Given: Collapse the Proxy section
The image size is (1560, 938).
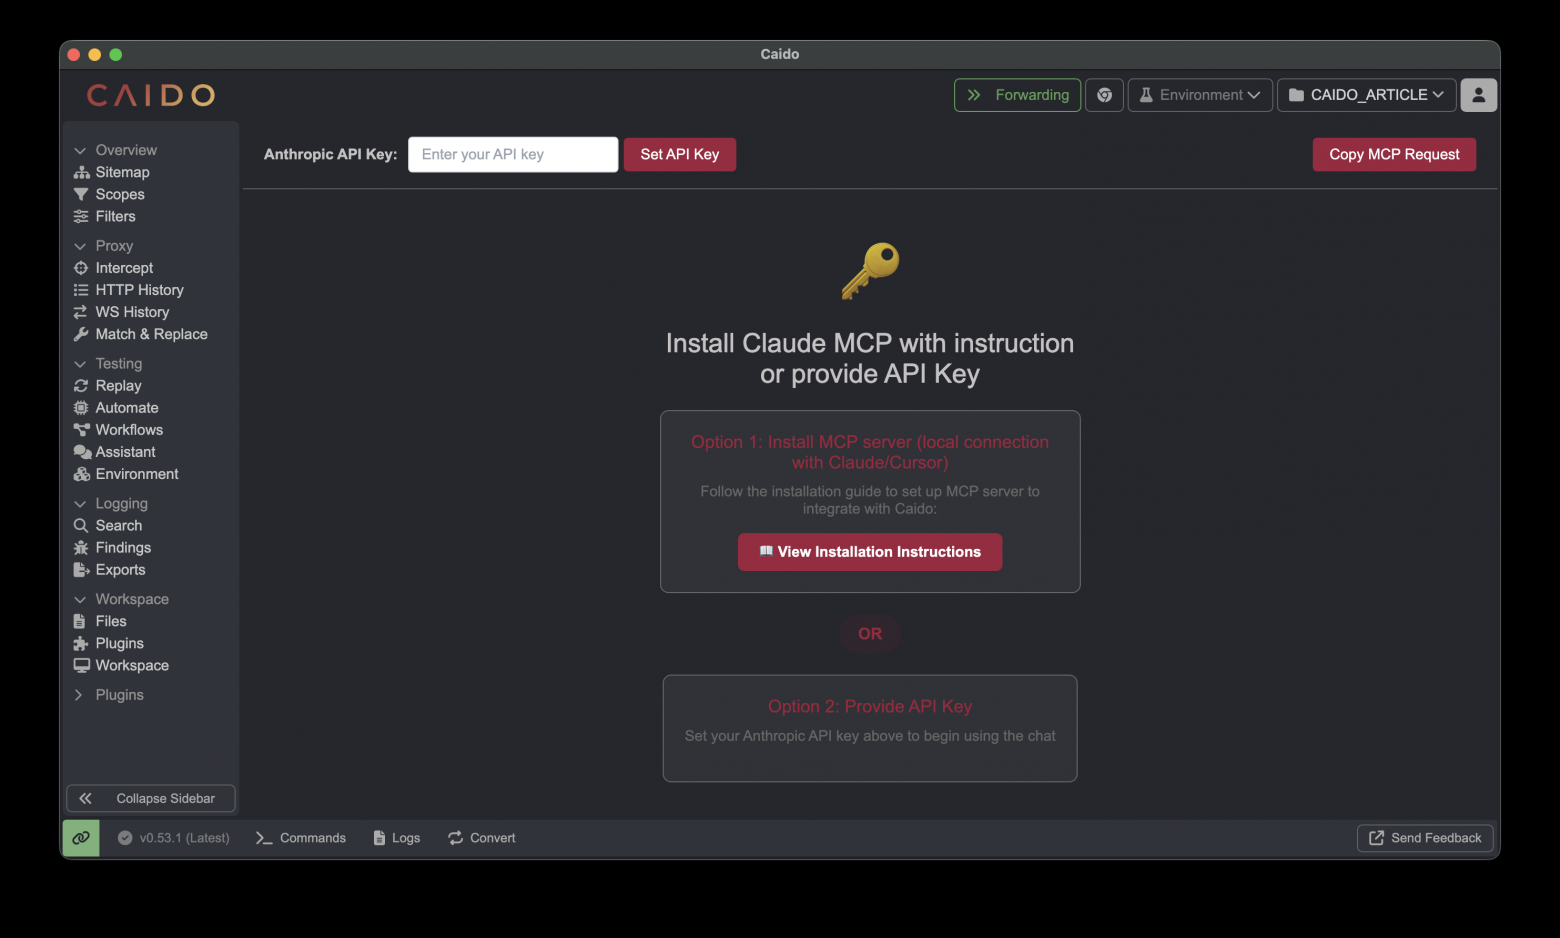Looking at the screenshot, I should pyautogui.click(x=80, y=246).
